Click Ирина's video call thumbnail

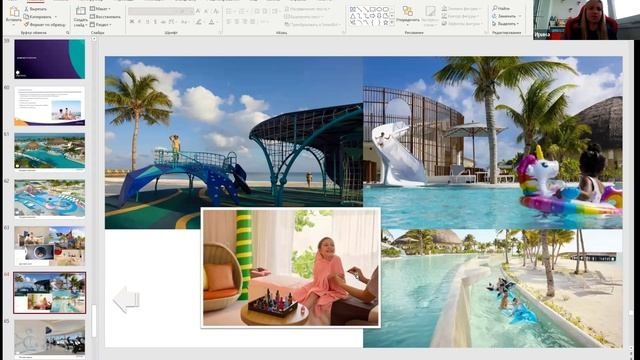coord(587,20)
